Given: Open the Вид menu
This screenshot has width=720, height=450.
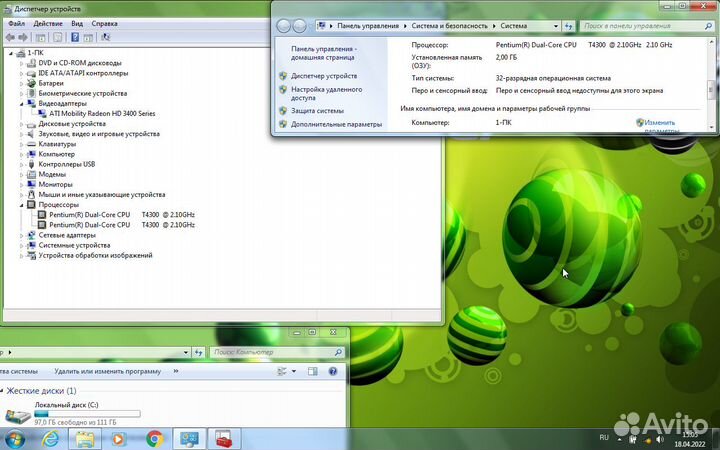Looking at the screenshot, I should tap(77, 23).
